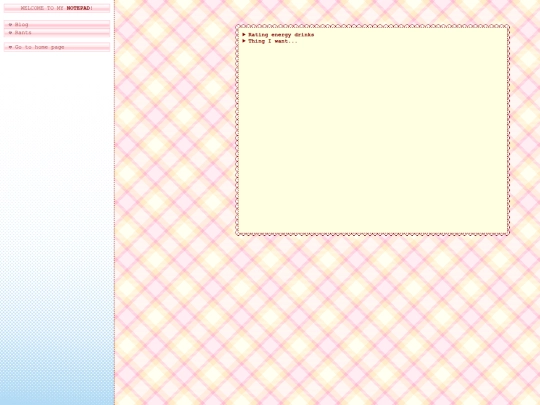The image size is (540, 405).
Task: Click the Go to home page link
Action: (x=57, y=47)
